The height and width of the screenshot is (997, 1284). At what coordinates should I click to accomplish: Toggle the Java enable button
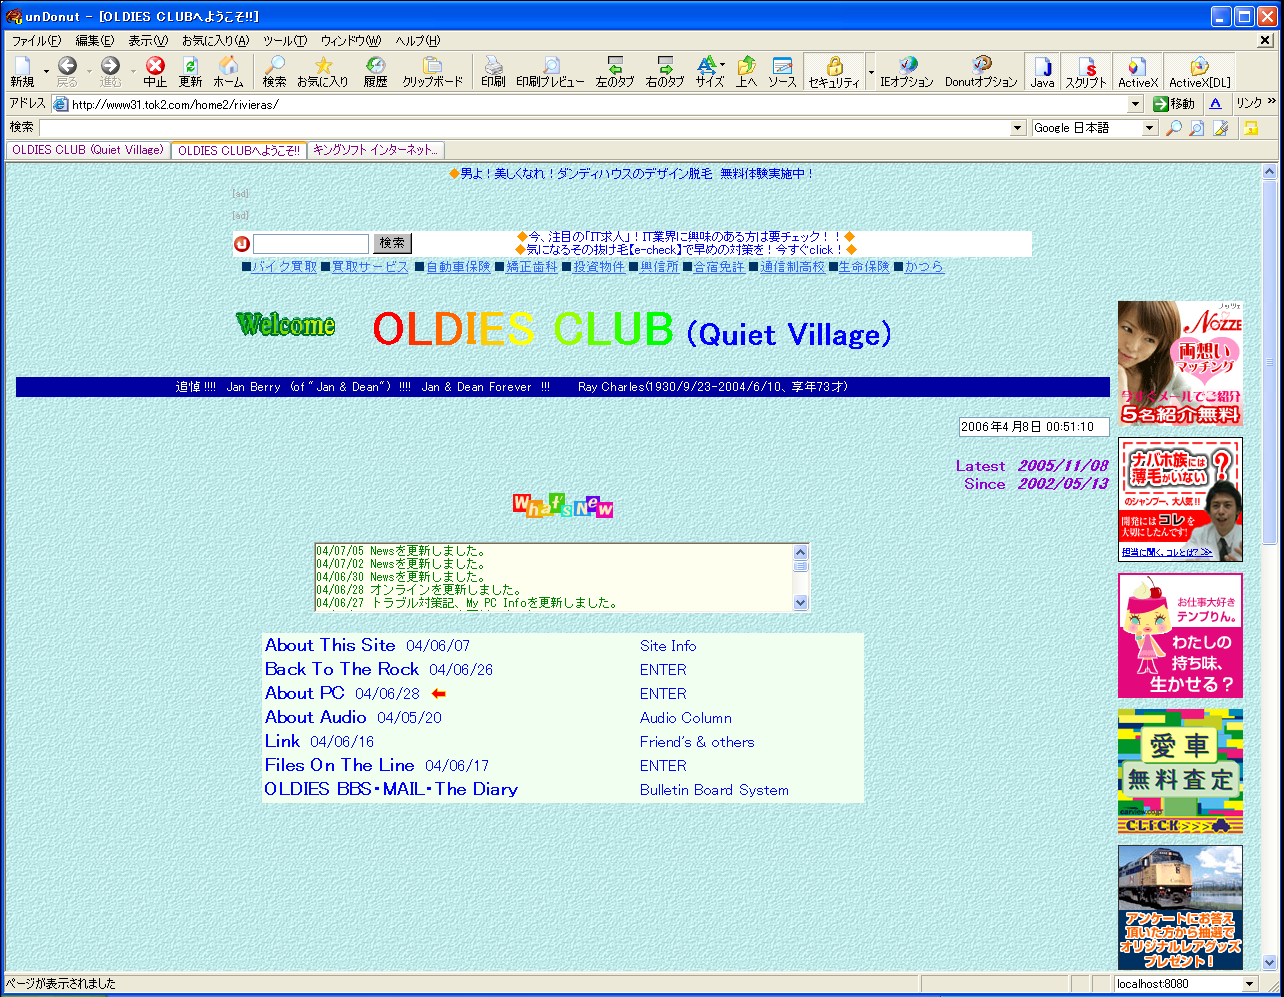coord(1043,72)
